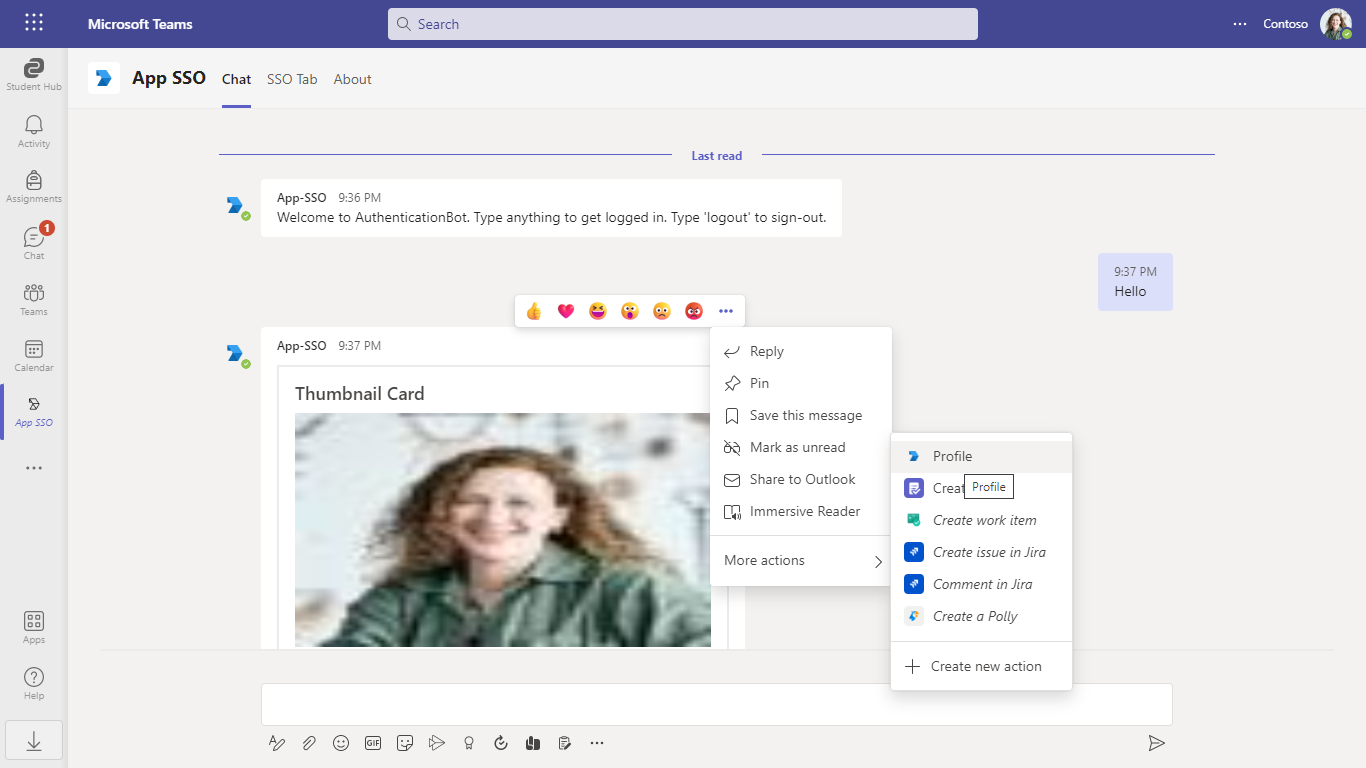
Task: Open Student Hub in the sidebar
Action: 34,75
